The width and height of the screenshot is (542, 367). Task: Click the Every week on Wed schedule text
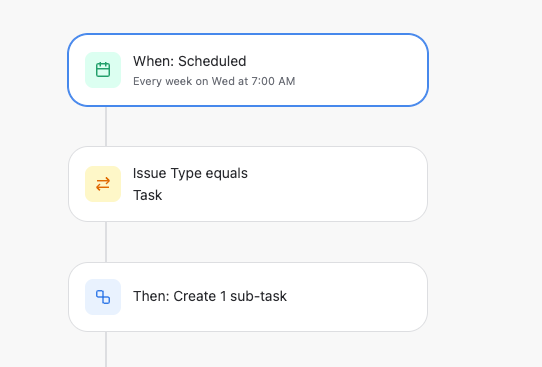click(214, 81)
